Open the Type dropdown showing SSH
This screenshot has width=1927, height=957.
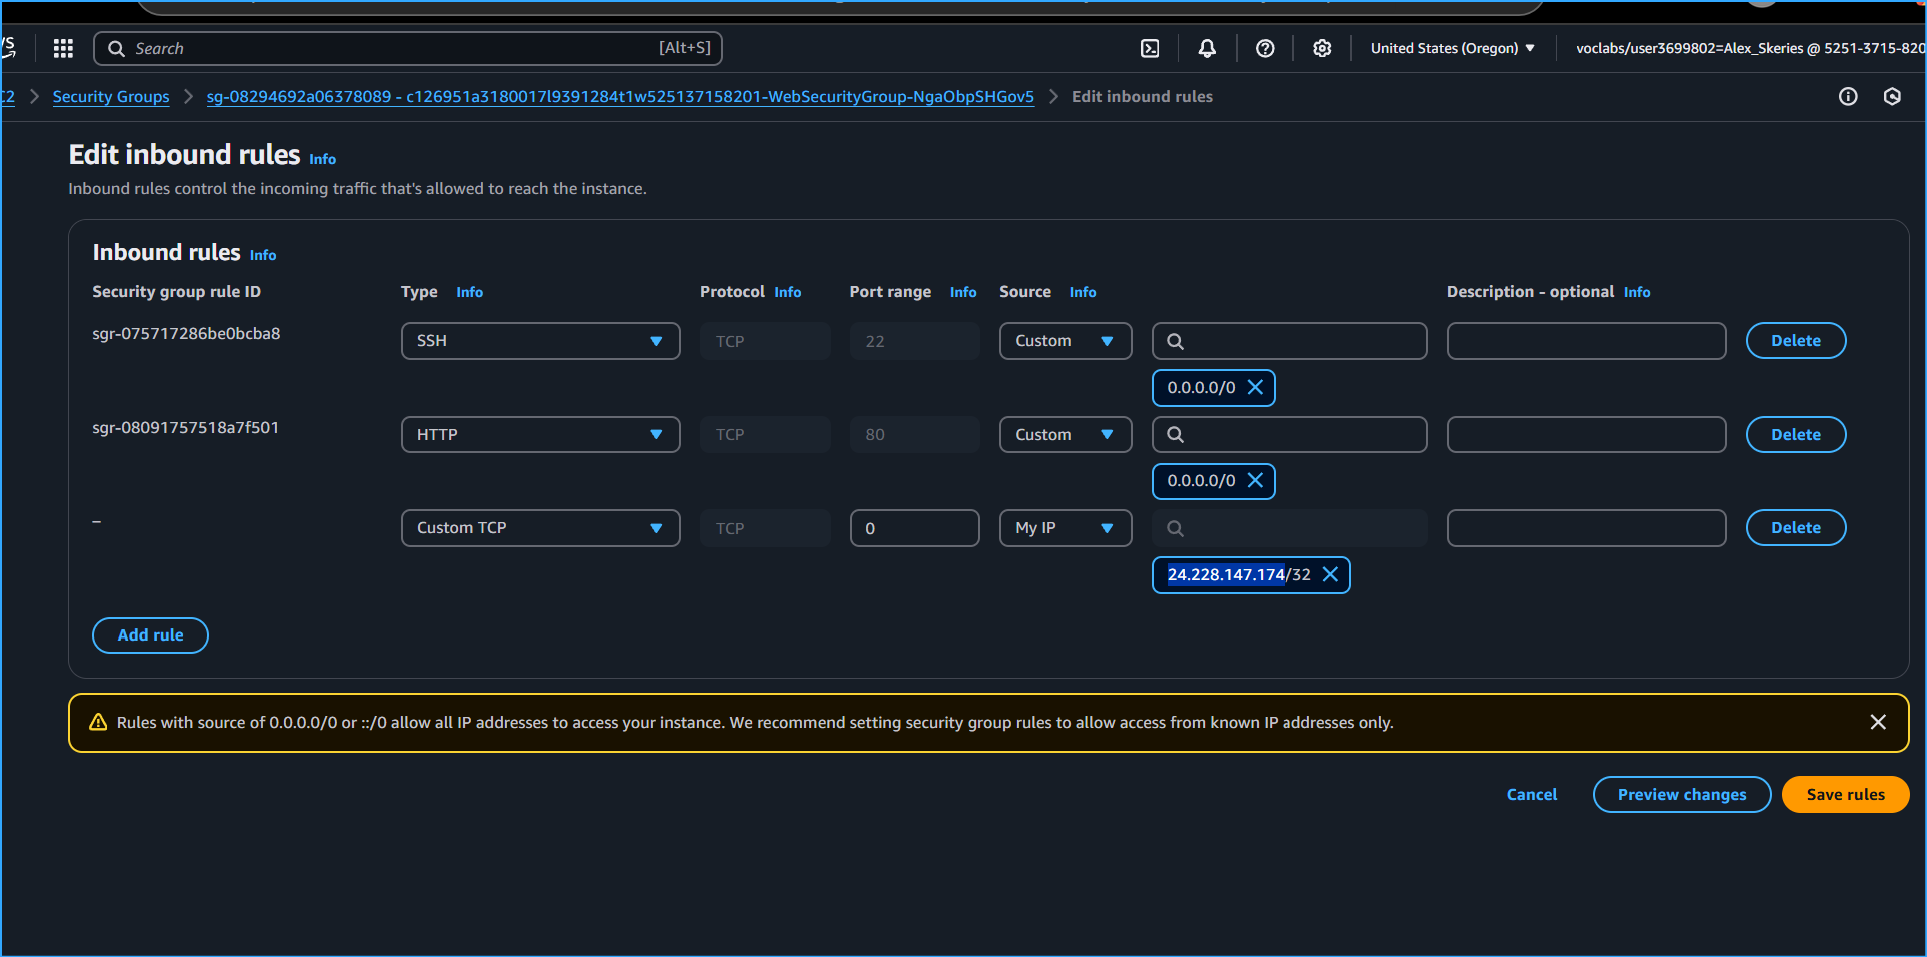(540, 340)
